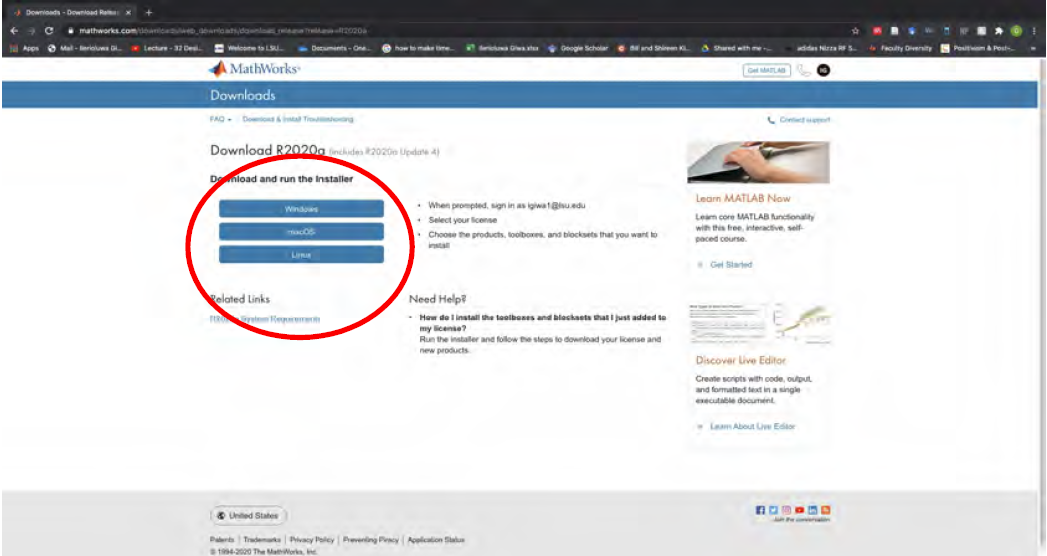Bookmark this page with the star icon
The height and width of the screenshot is (556, 1047).
coord(854,31)
